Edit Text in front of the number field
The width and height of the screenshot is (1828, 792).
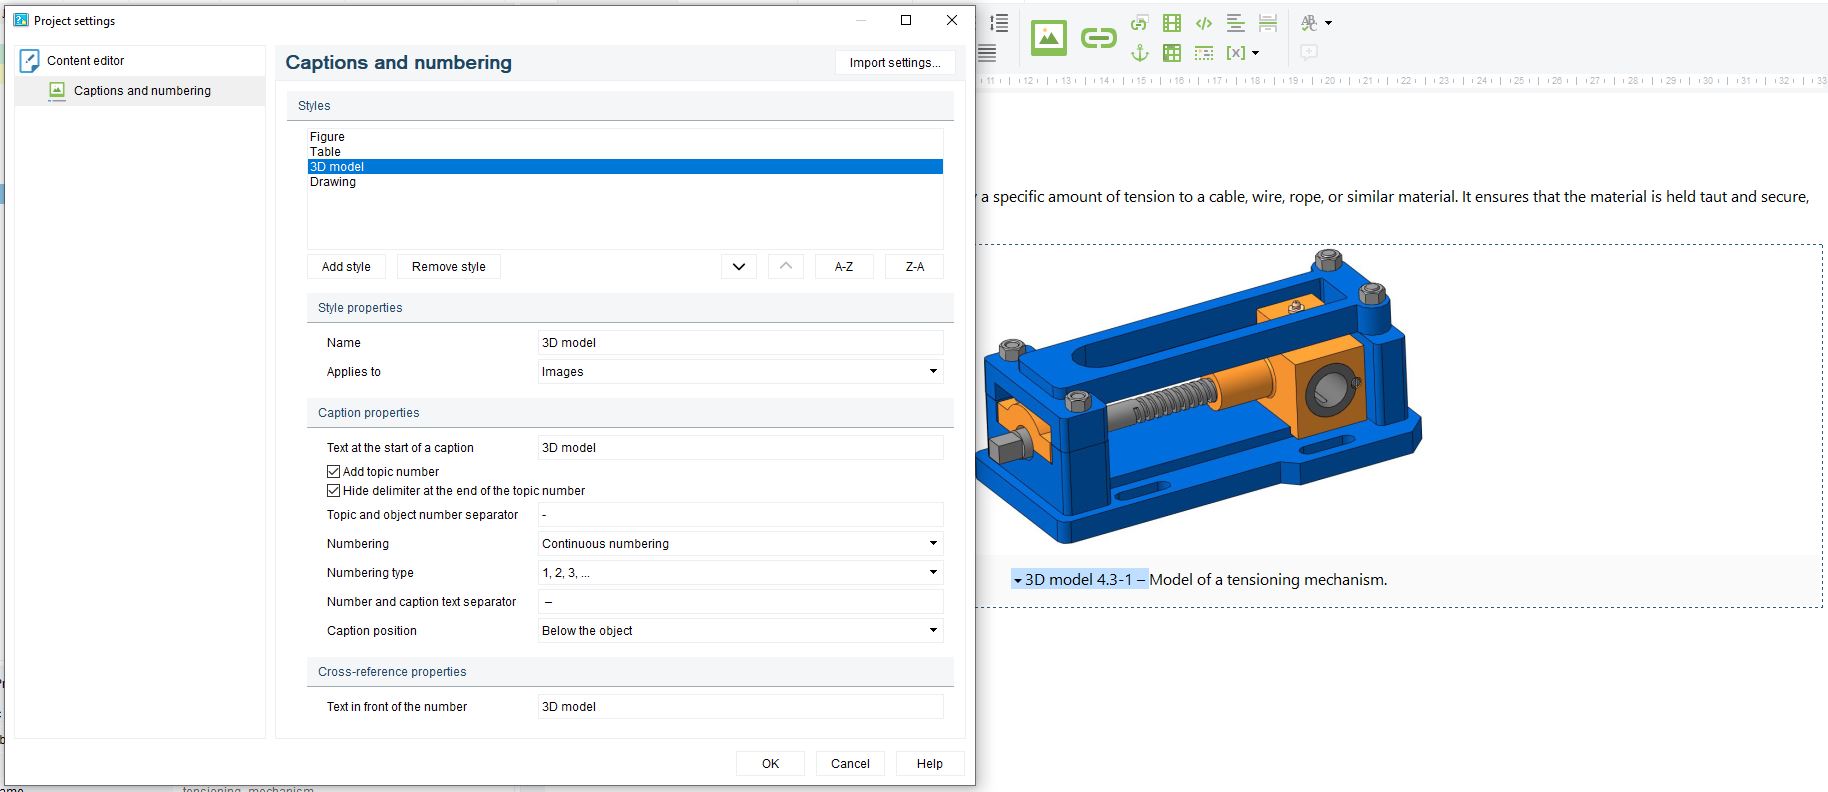pos(740,706)
